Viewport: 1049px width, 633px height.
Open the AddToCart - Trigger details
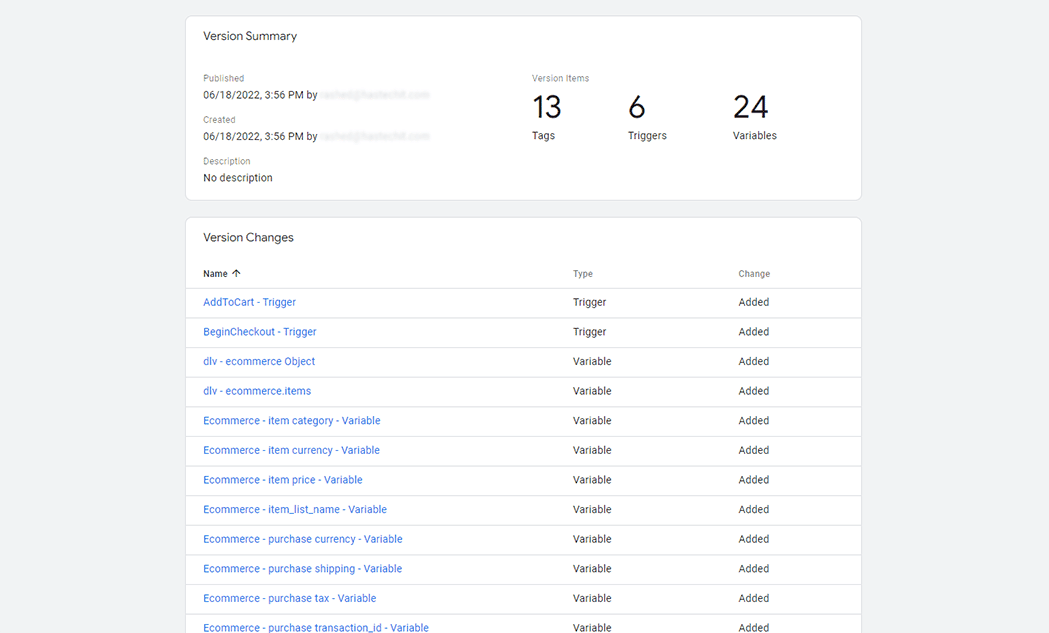249,301
